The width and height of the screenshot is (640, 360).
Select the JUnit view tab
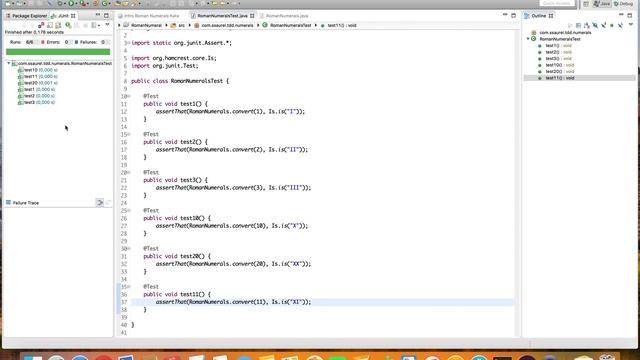(x=63, y=16)
